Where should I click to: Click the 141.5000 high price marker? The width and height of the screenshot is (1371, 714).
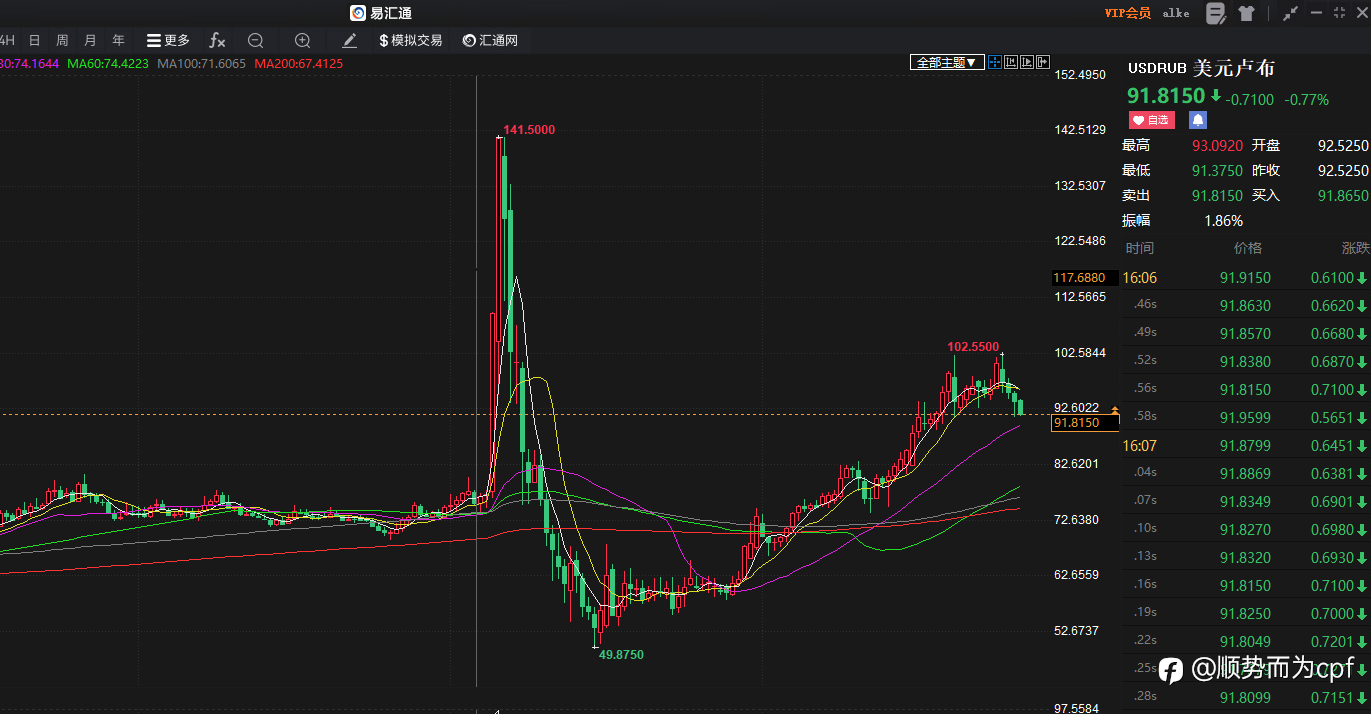[528, 130]
